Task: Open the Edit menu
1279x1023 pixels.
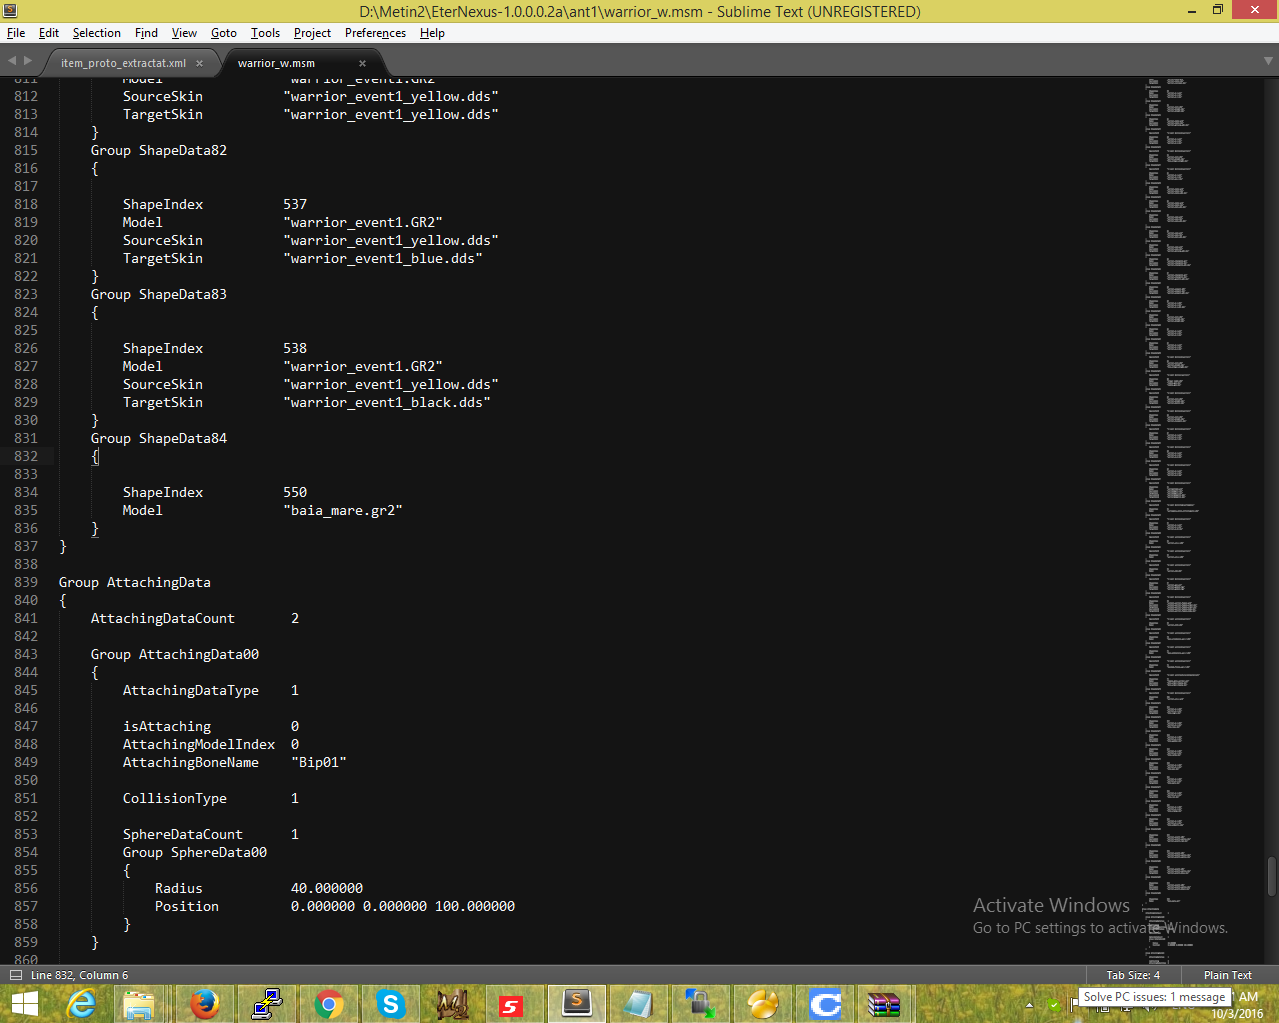Action: tap(49, 33)
